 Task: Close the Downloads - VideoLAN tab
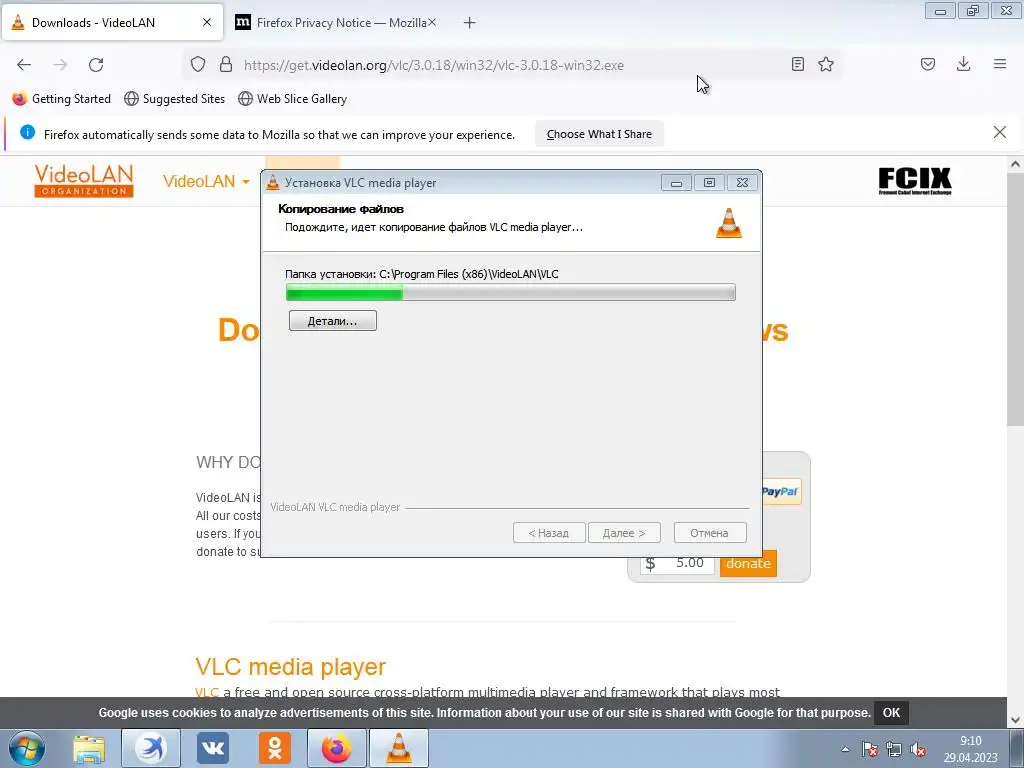pyautogui.click(x=207, y=22)
